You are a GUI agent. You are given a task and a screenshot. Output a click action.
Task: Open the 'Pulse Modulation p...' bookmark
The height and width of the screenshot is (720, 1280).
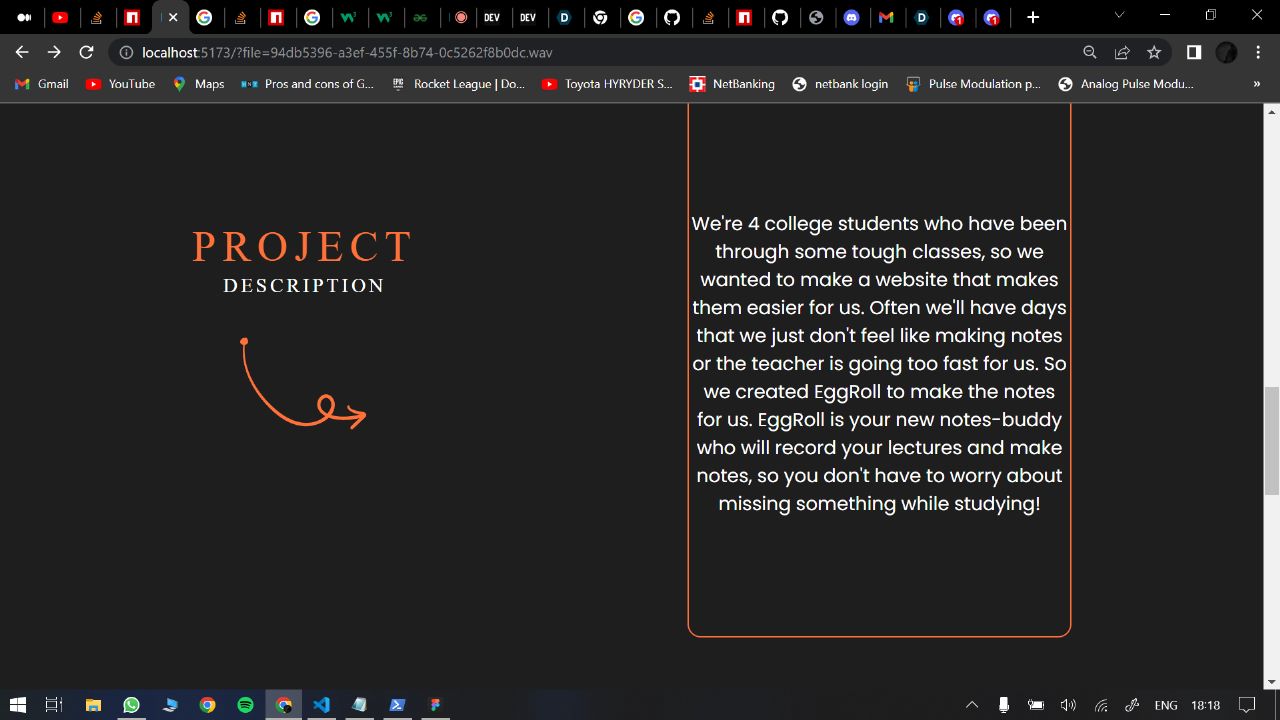(974, 84)
